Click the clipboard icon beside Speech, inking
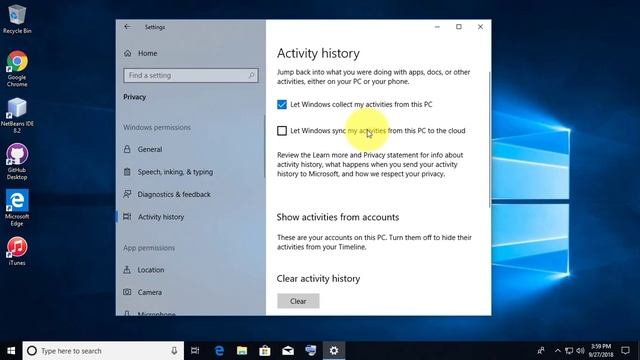 [x=127, y=172]
